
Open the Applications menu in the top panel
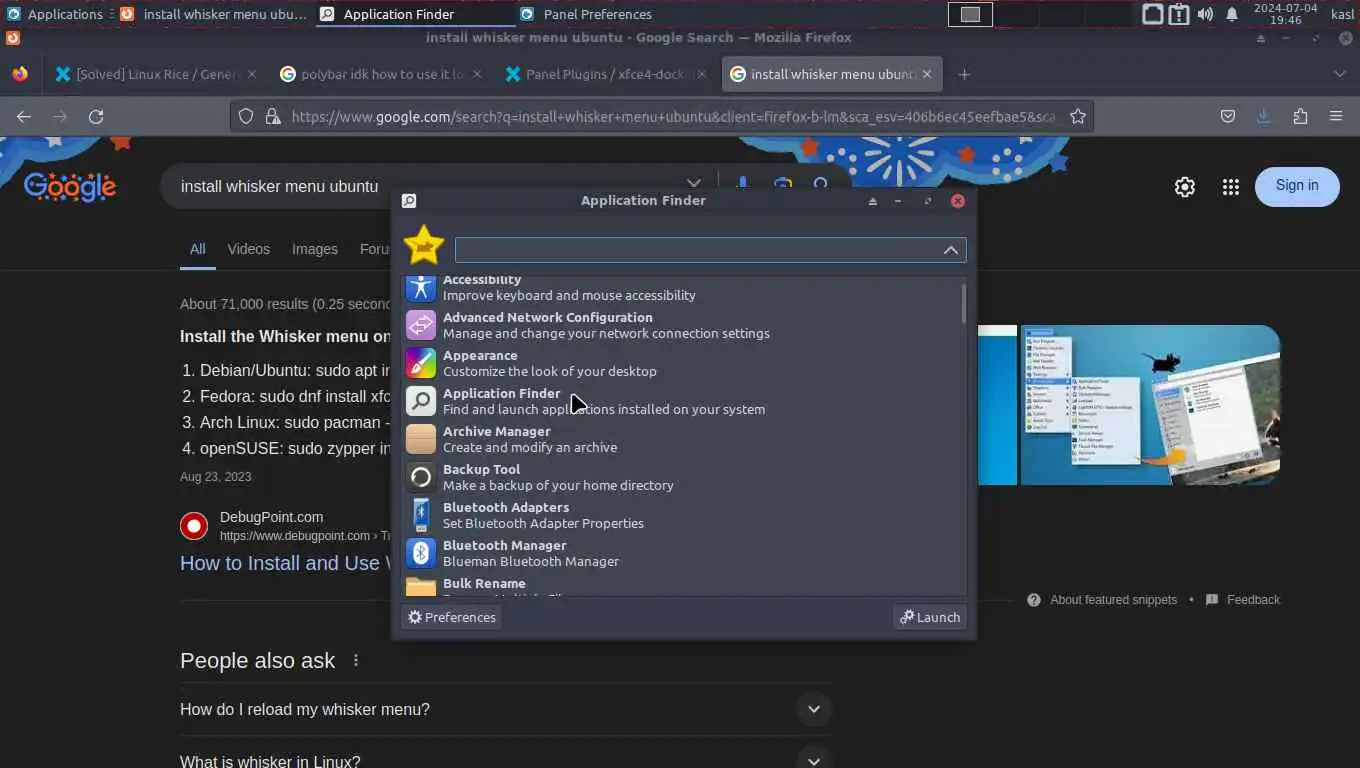[x=56, y=14]
